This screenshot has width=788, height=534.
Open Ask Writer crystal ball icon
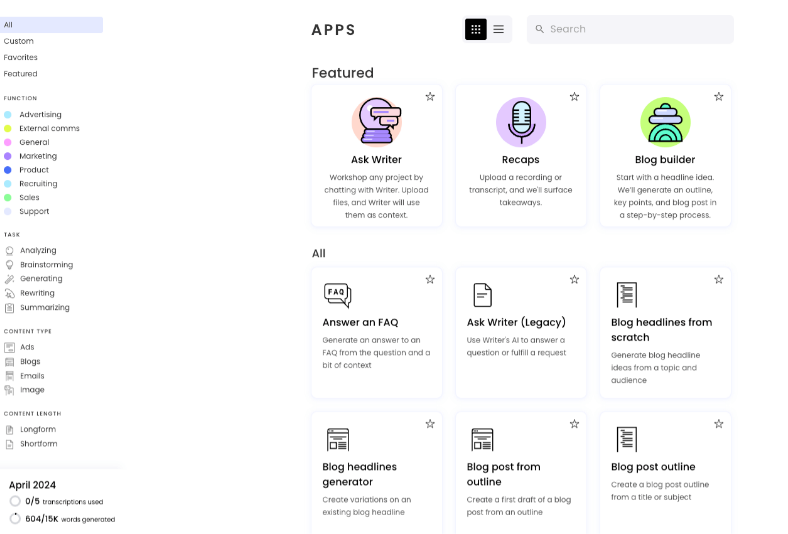pyautogui.click(x=376, y=122)
